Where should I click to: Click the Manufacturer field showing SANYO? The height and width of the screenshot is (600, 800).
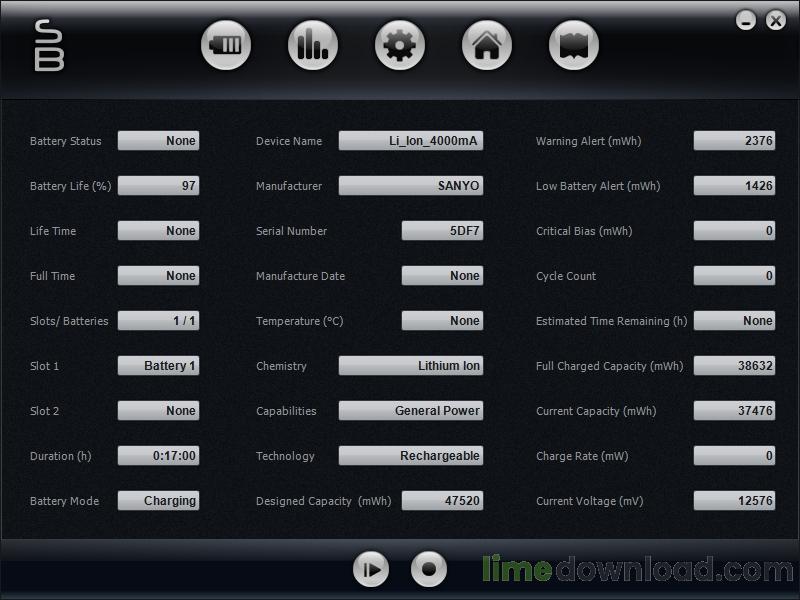point(410,186)
